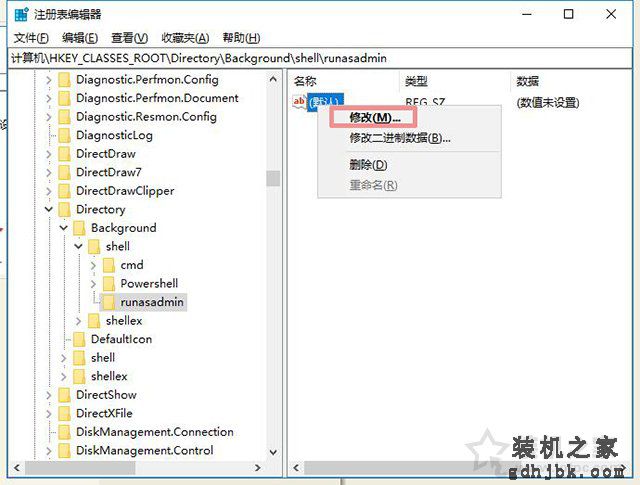Click the tree vertical scrollbar thumb

[273, 178]
